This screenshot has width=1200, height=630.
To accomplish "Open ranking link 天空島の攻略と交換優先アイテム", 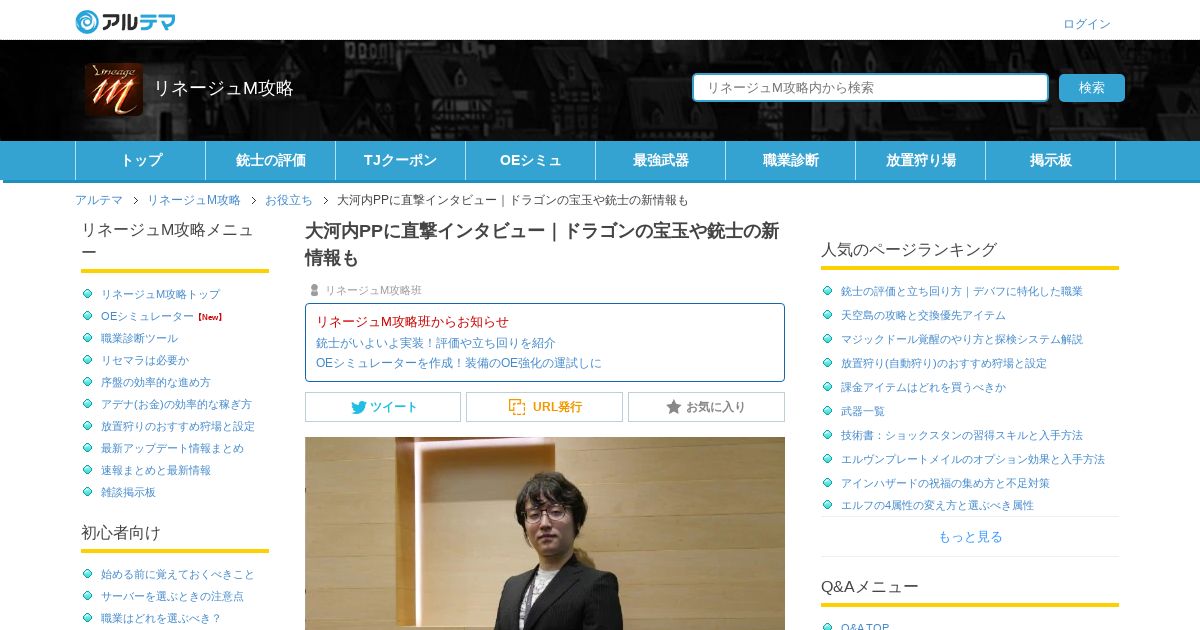I will [923, 315].
